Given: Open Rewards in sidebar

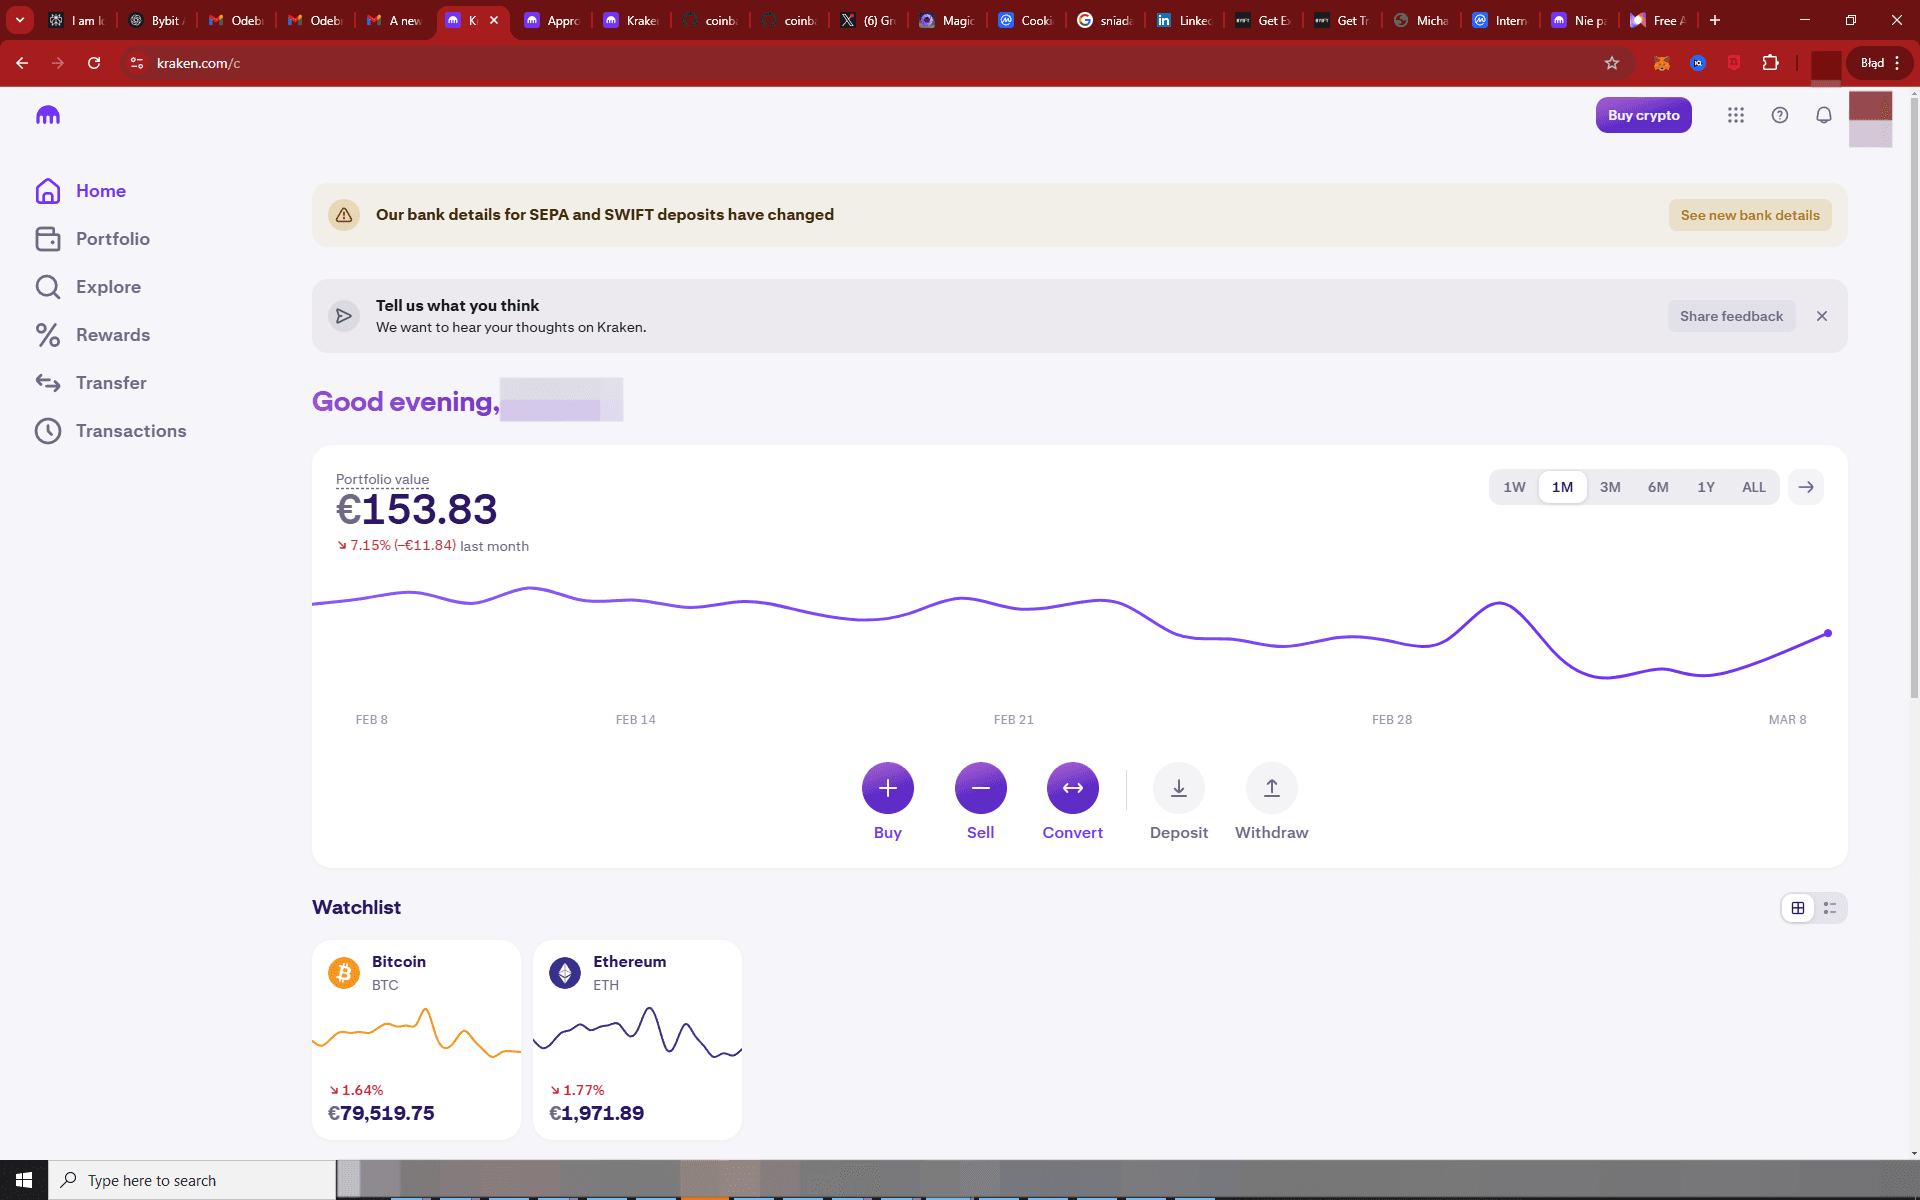Looking at the screenshot, I should [x=93, y=335].
